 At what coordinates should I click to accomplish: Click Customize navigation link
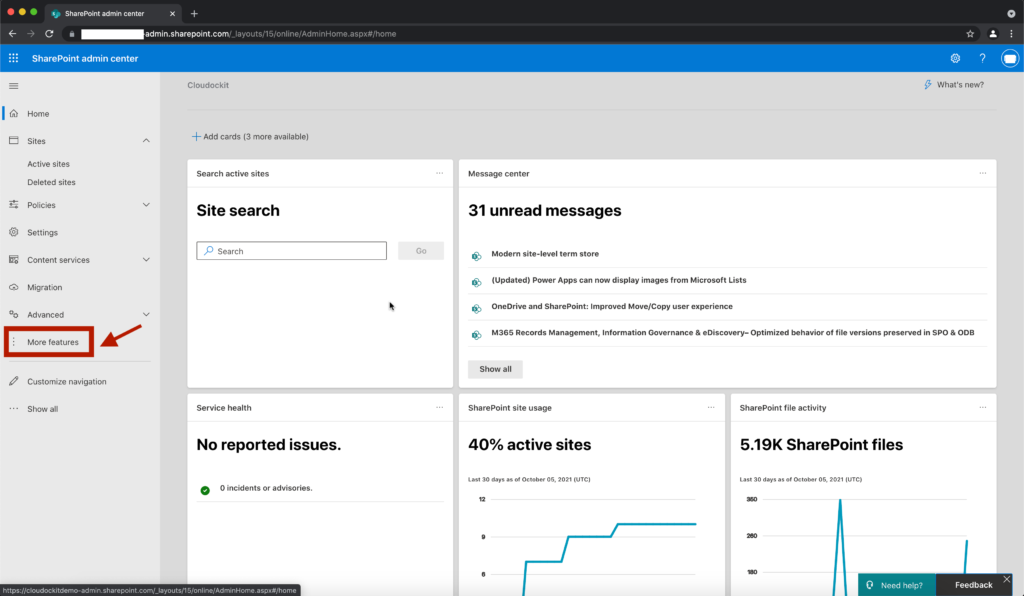67,381
